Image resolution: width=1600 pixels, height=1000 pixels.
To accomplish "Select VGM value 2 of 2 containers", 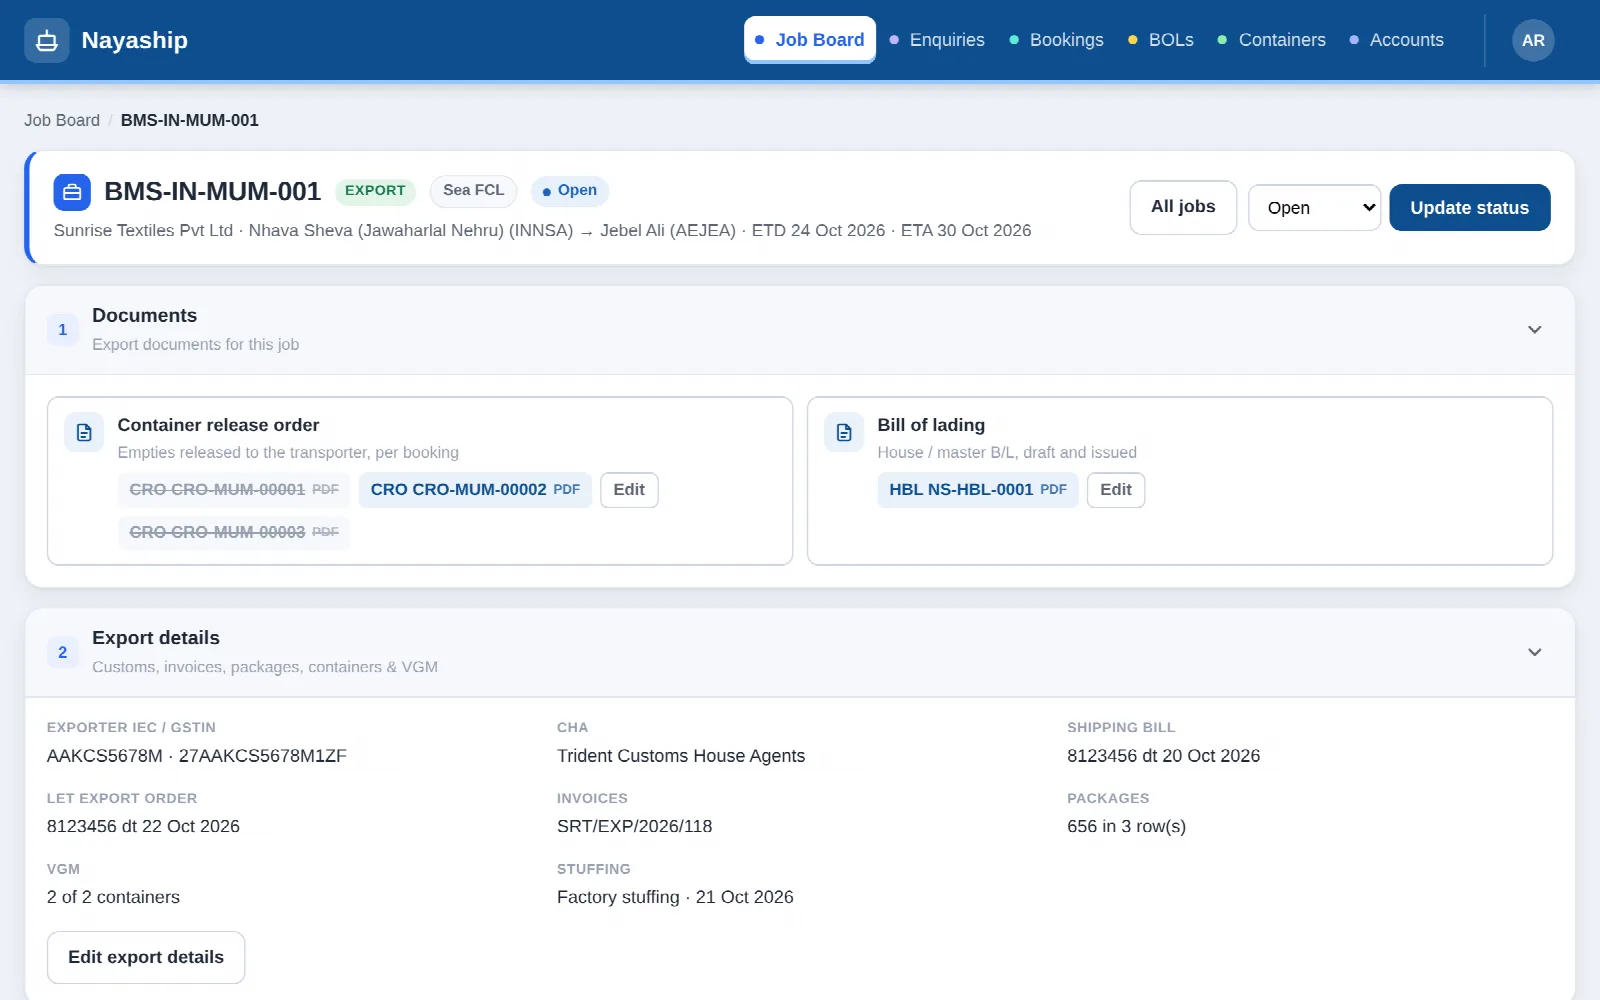I will (113, 897).
